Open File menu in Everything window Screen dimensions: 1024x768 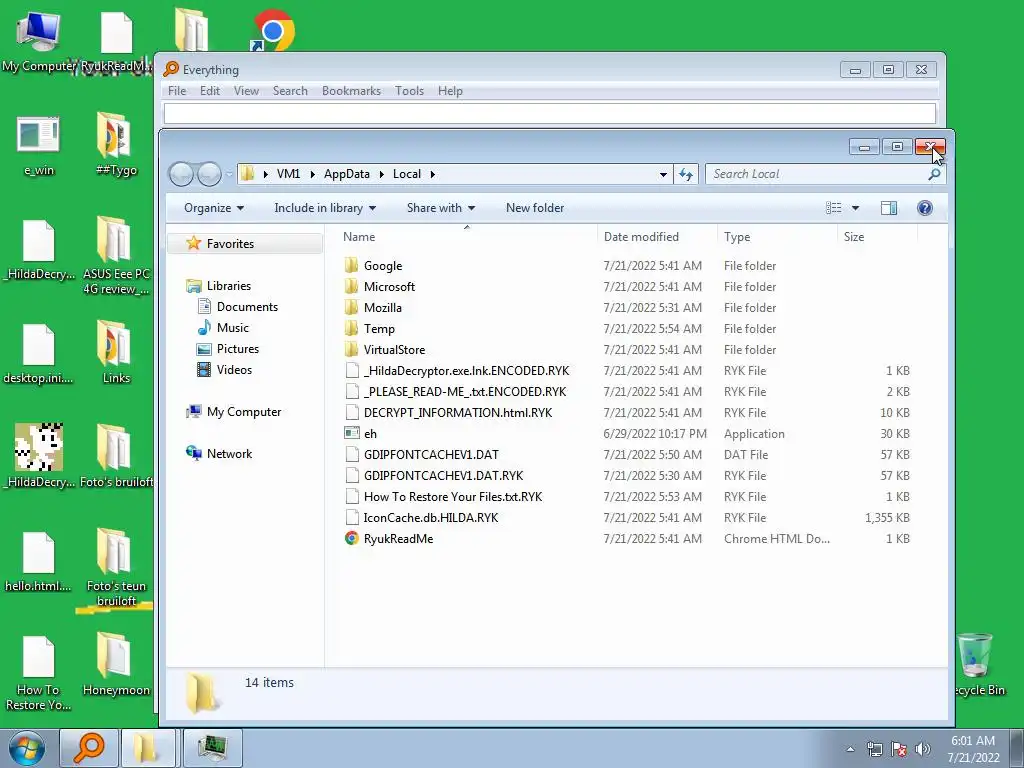point(177,91)
